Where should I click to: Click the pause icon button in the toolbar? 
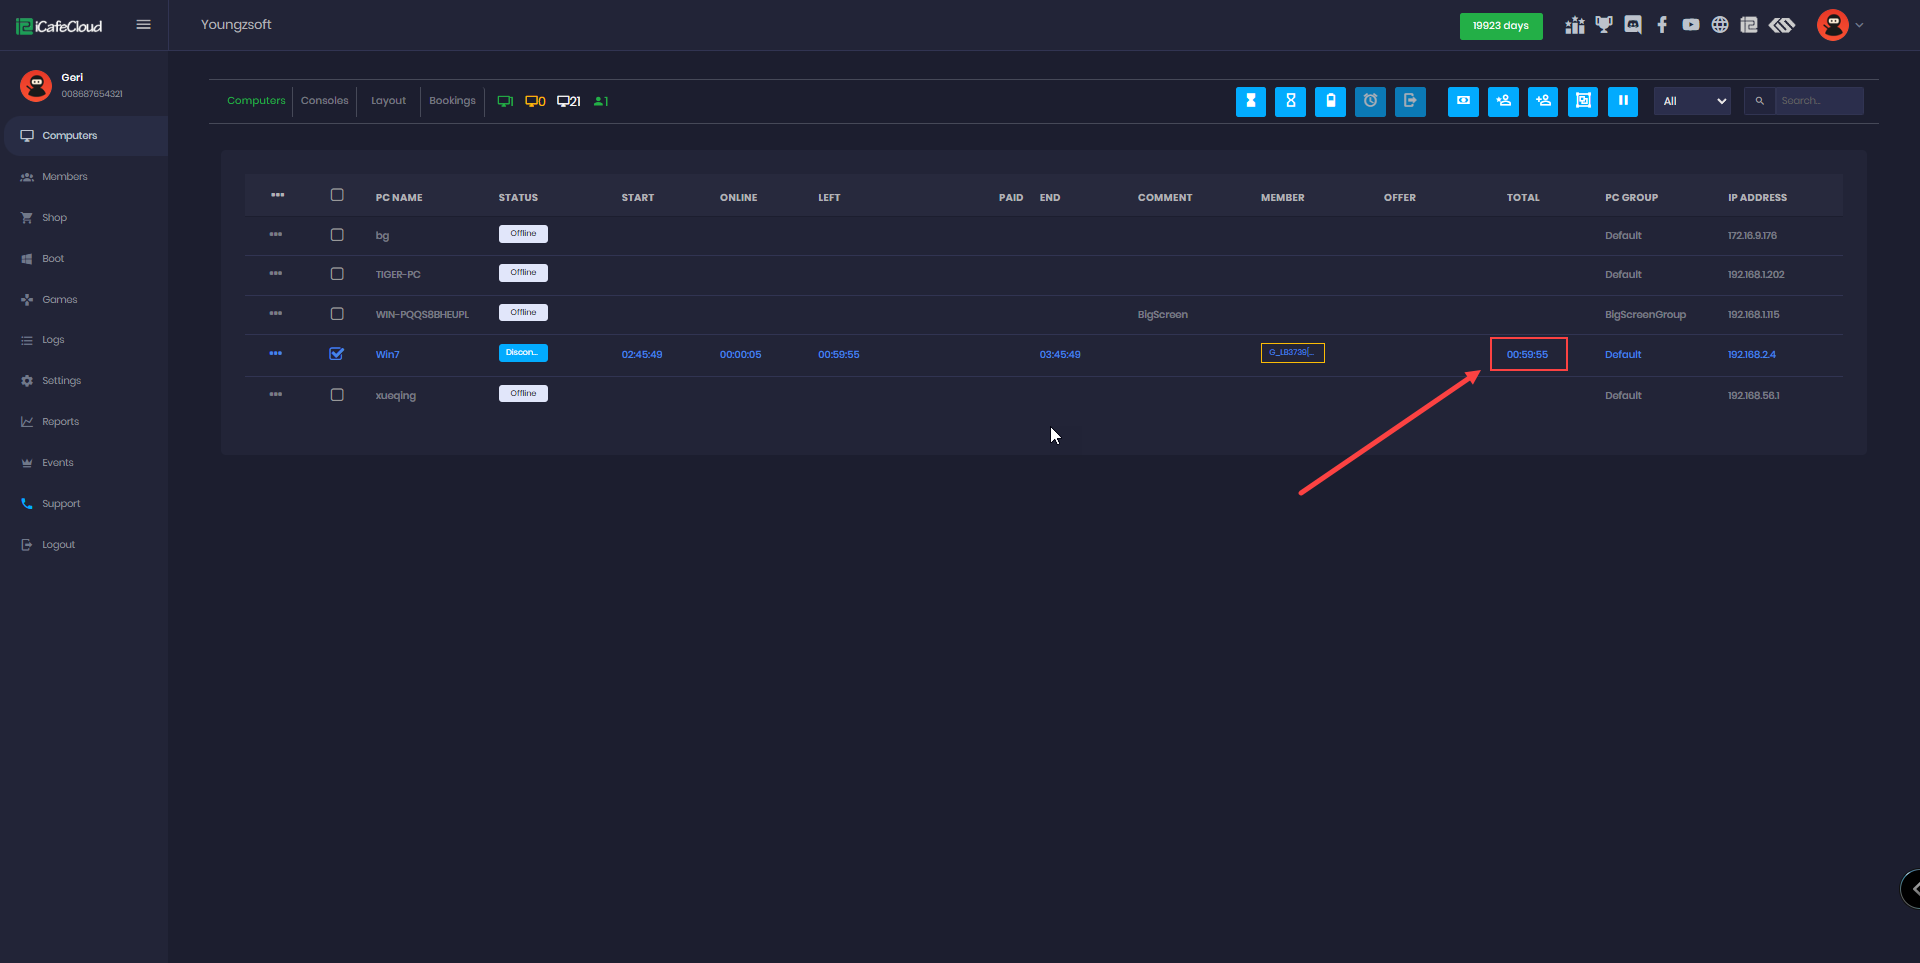pos(1622,101)
